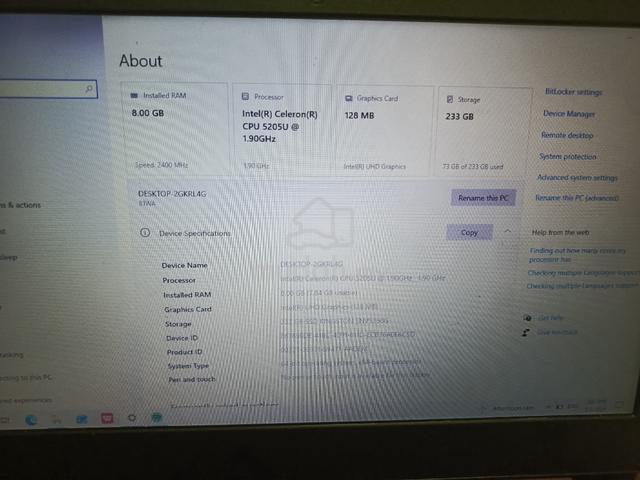Open System protection link

(567, 156)
